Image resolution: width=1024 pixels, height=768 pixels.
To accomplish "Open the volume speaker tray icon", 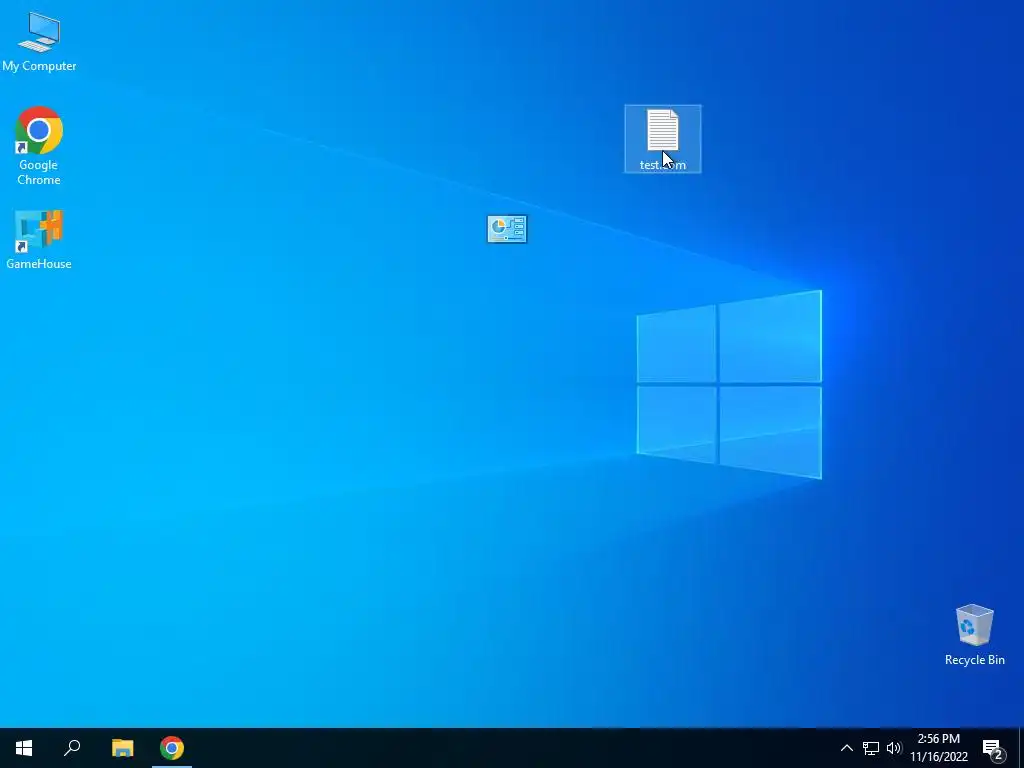I will (x=894, y=748).
